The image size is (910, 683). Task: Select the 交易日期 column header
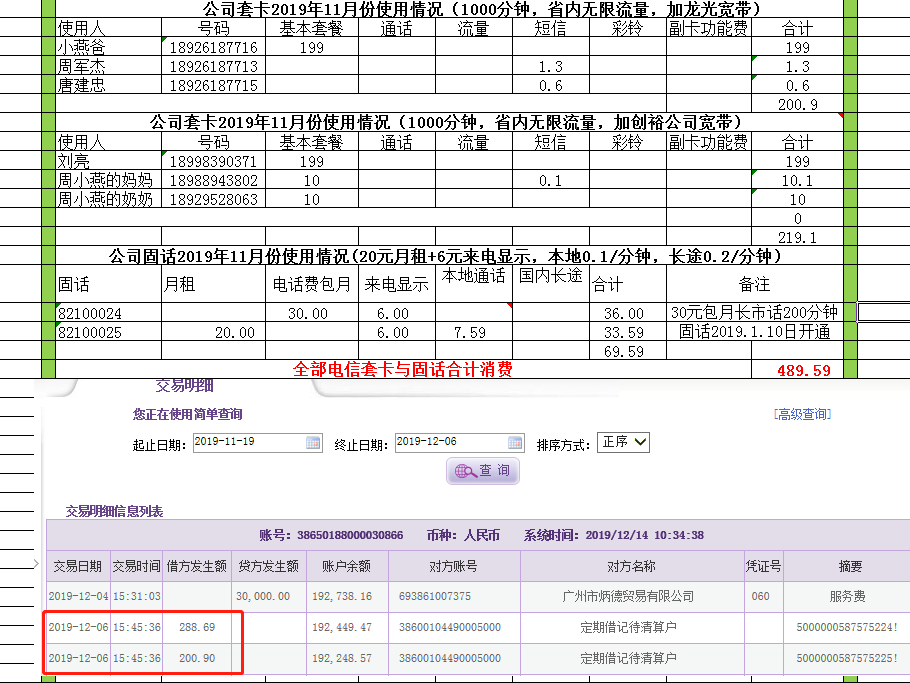click(77, 566)
